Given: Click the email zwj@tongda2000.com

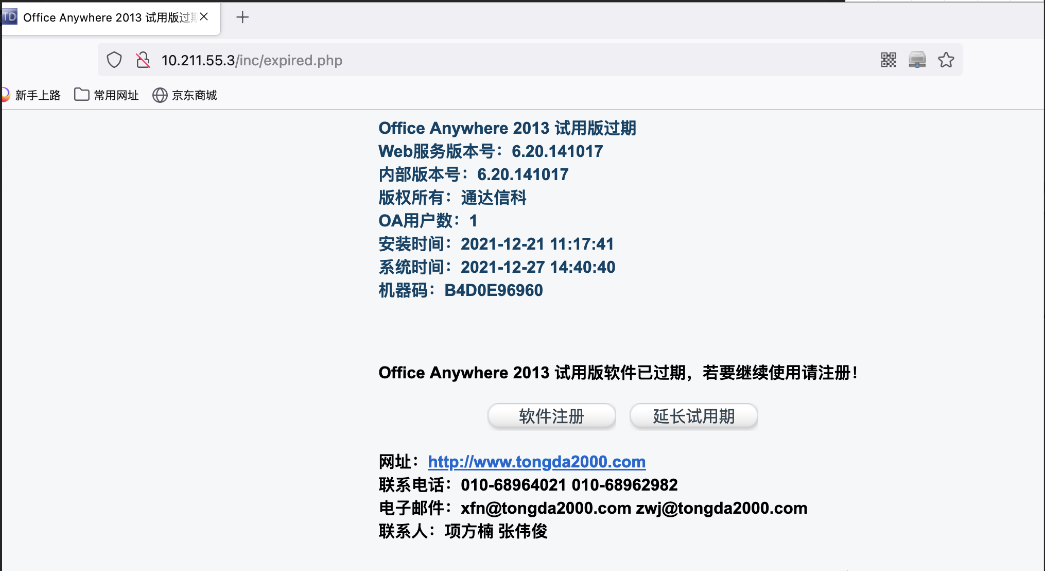Looking at the screenshot, I should [722, 508].
